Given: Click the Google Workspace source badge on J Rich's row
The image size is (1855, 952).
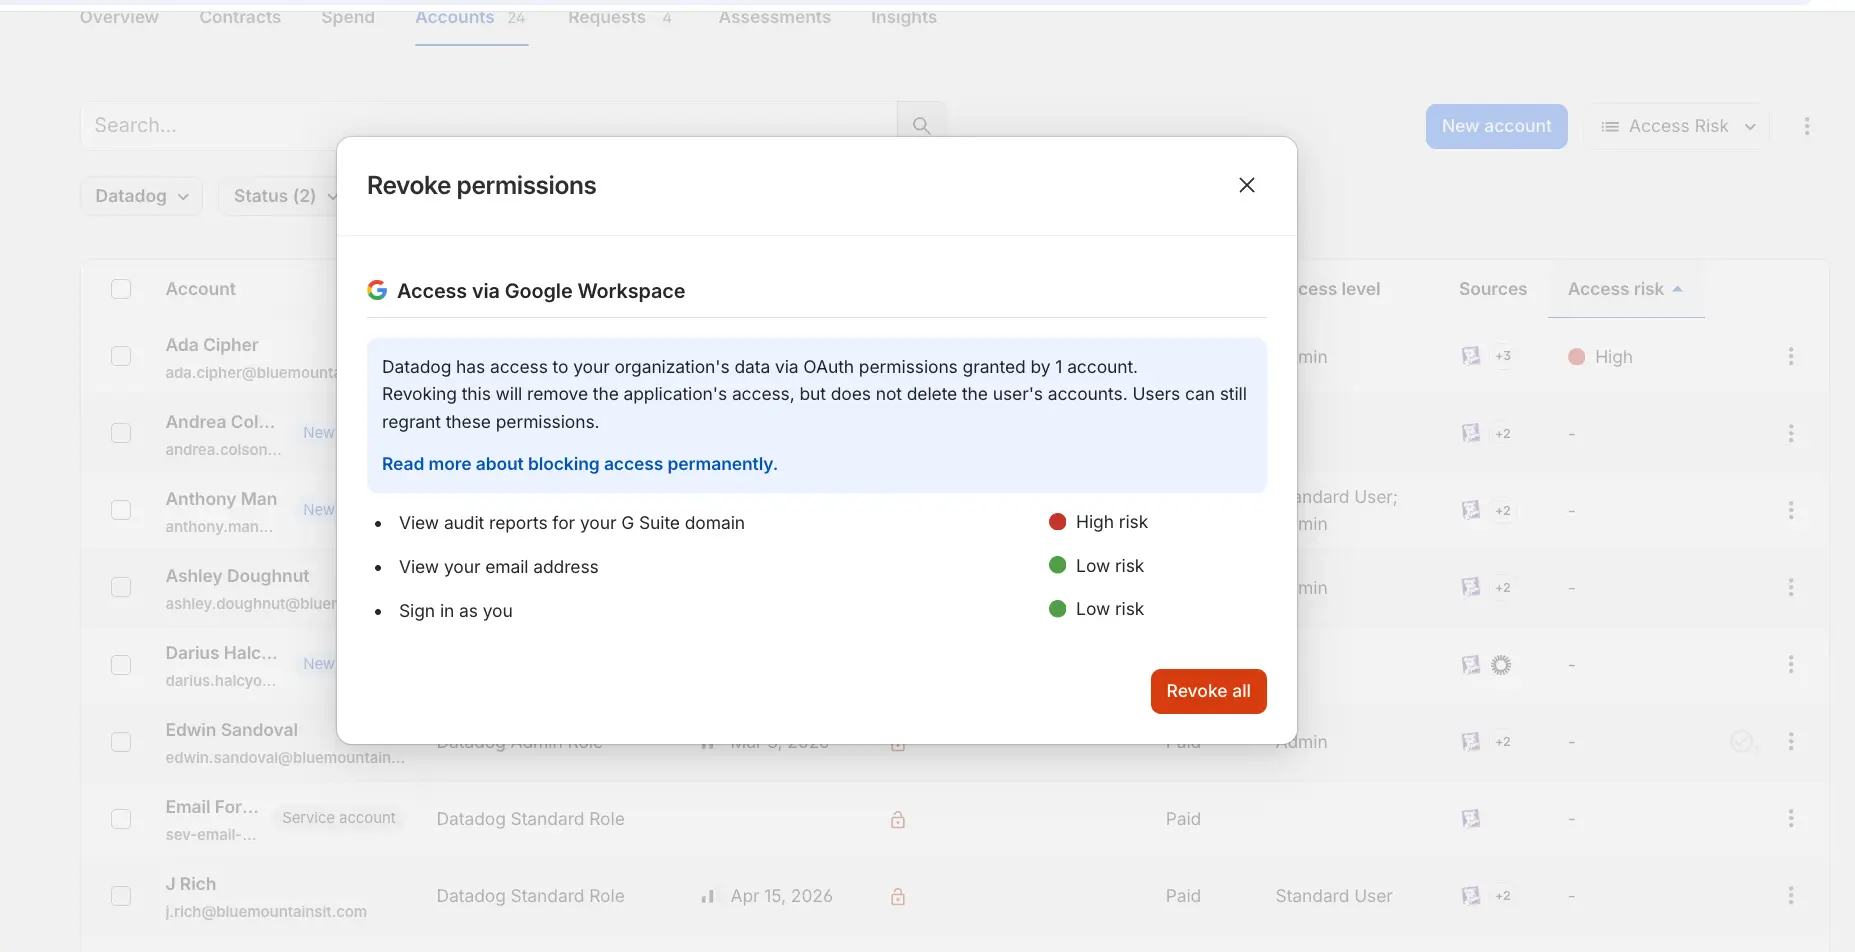Looking at the screenshot, I should pos(1470,896).
